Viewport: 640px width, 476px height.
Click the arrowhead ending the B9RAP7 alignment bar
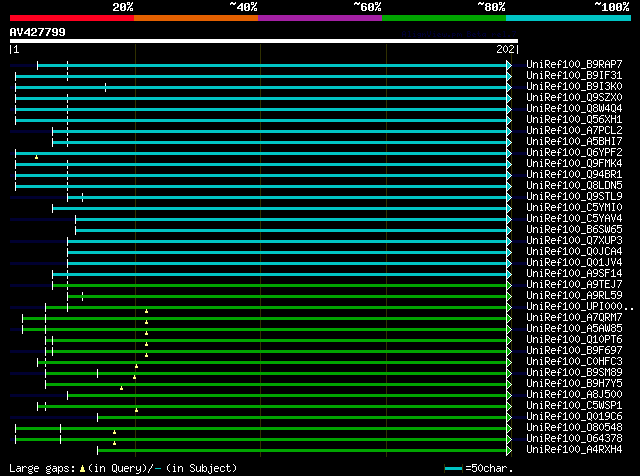tap(509, 65)
